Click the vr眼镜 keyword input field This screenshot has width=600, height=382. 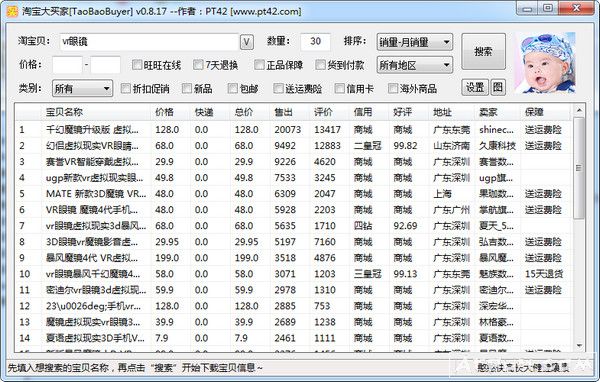pos(149,42)
